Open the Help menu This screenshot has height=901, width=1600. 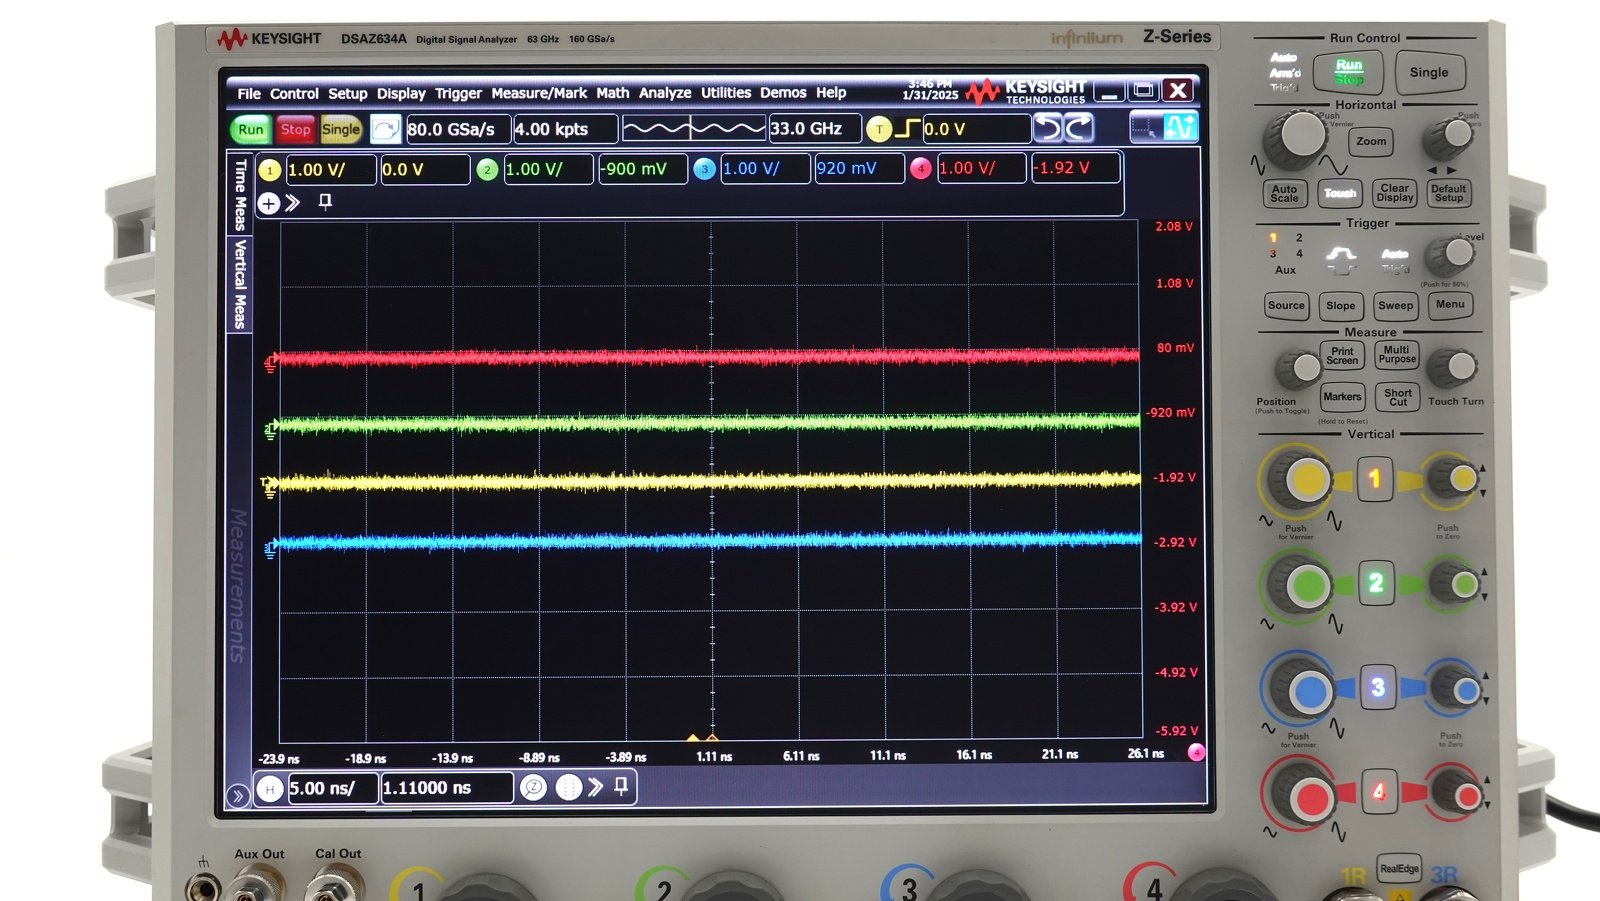(x=831, y=93)
